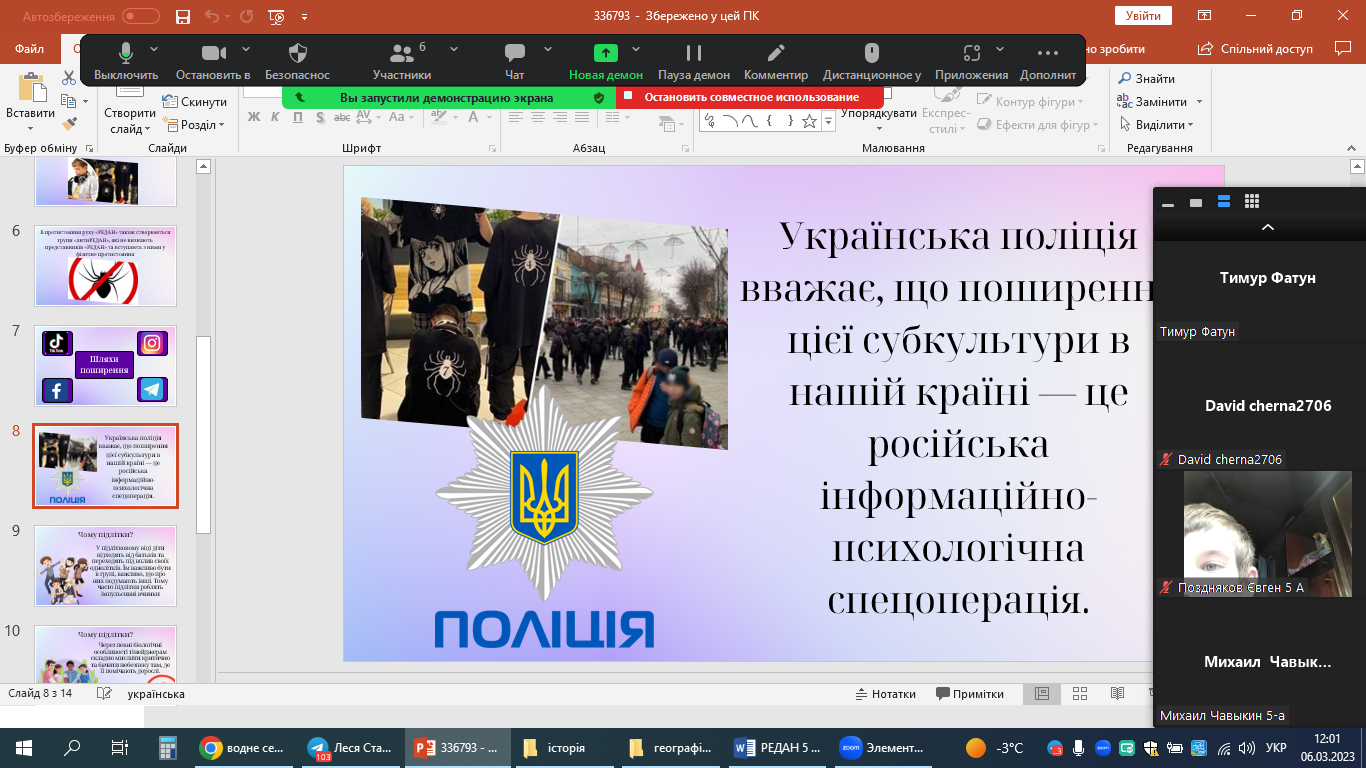
Task: Cut selection with scissors icon
Action: 69,78
